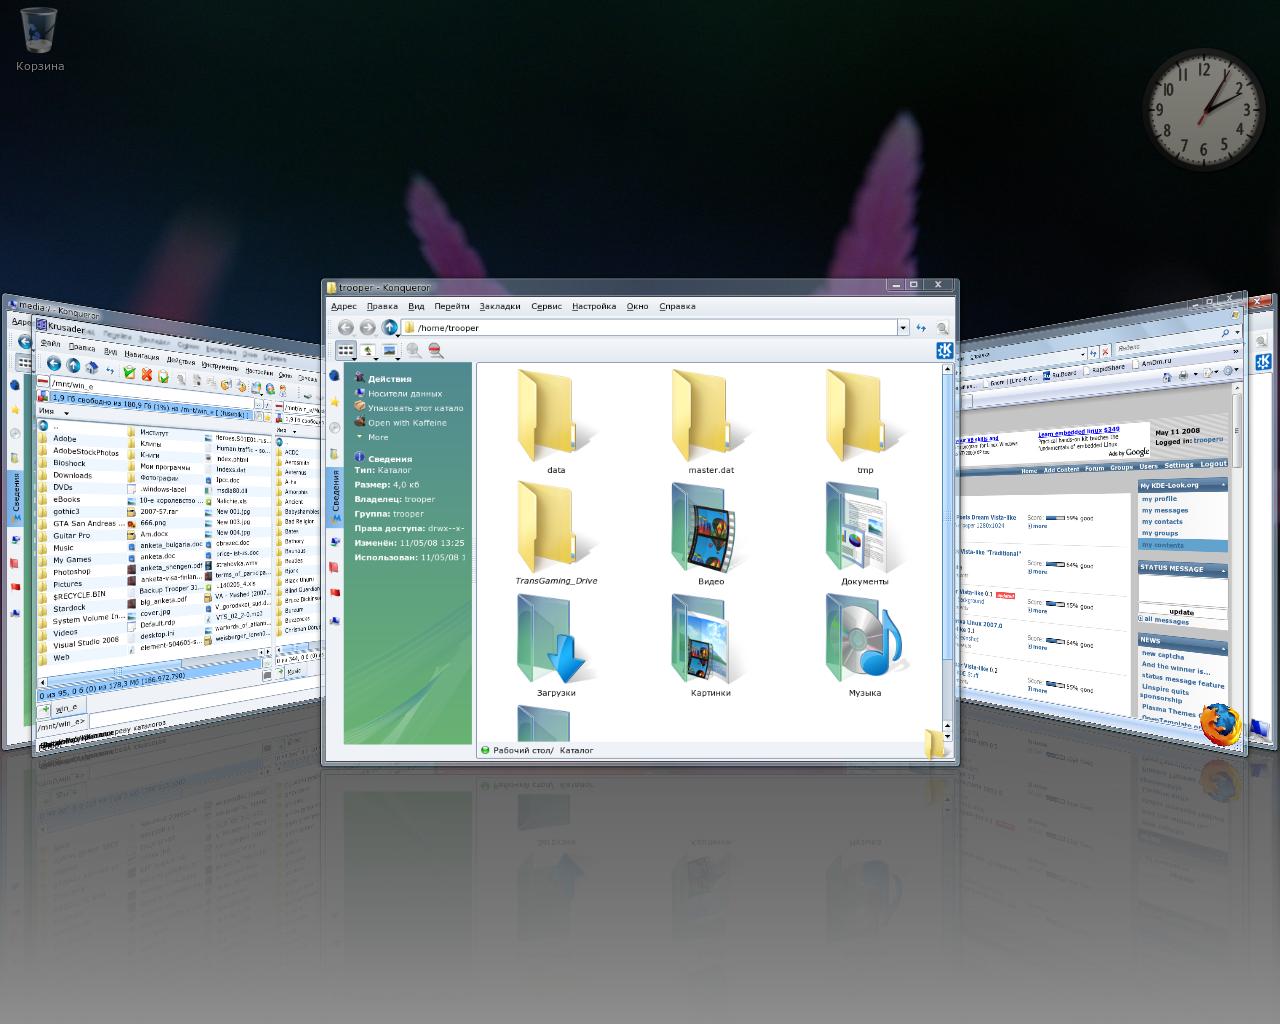This screenshot has height=1024, width=1280.
Task: Click the zoom out magnifier icon
Action: [x=436, y=350]
